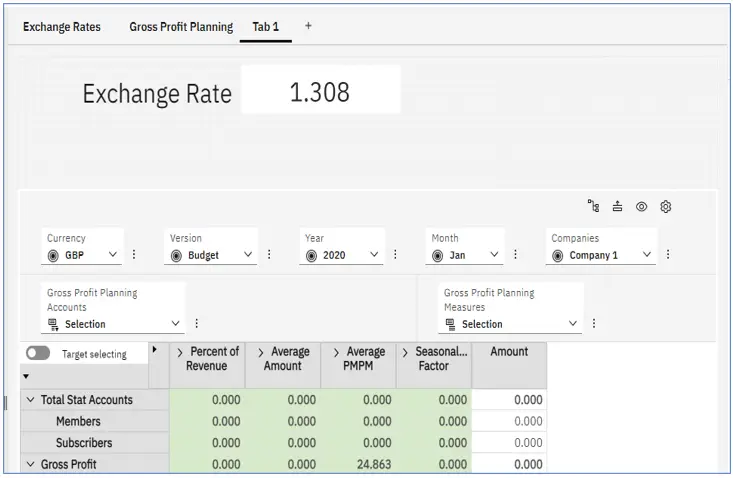The width and height of the screenshot is (733, 478).
Task: Open three-dot menu next to Year selector
Action: tap(395, 255)
